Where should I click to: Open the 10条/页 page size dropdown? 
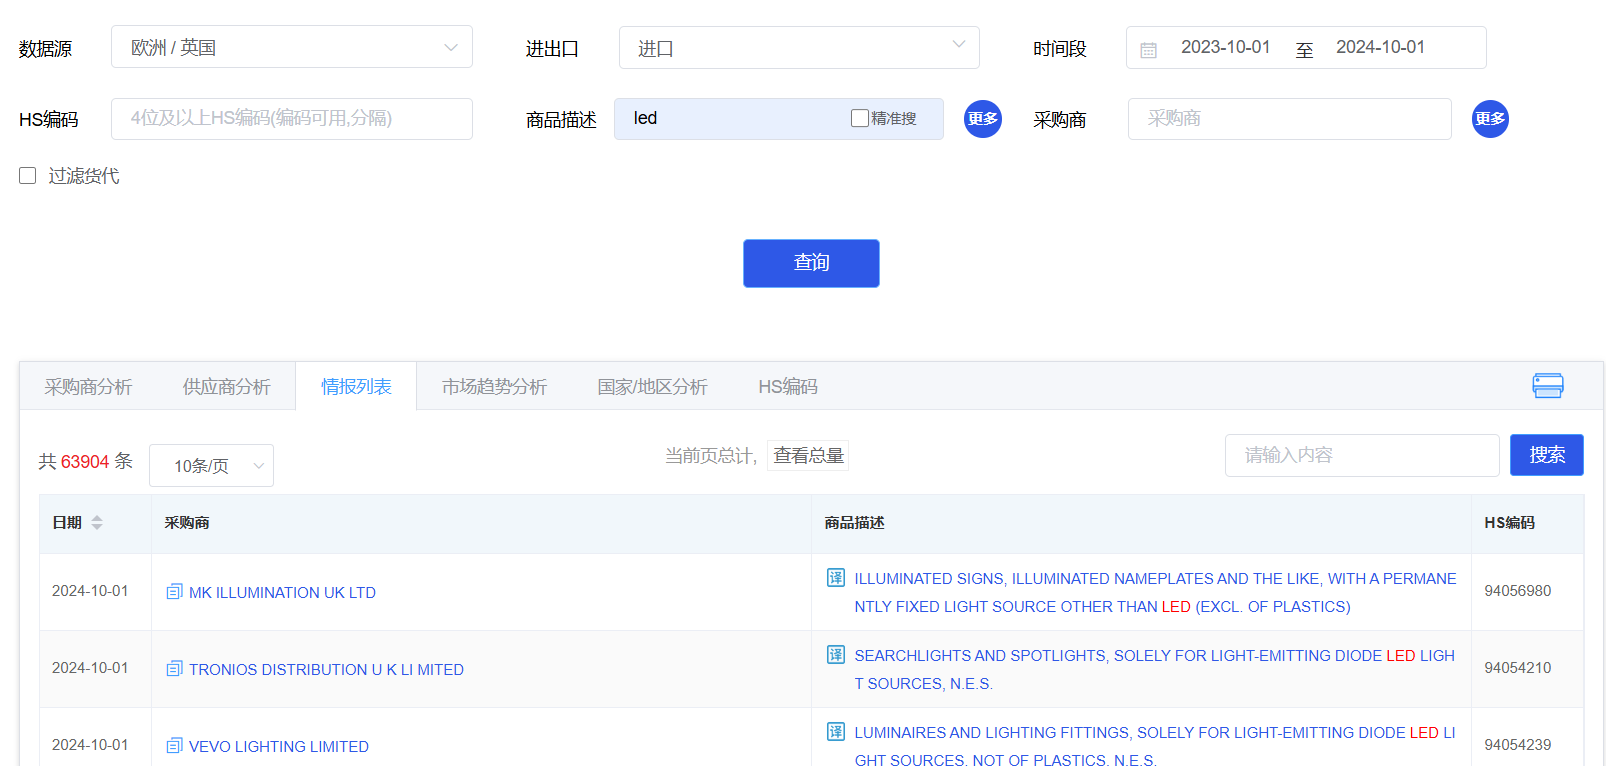point(211,466)
